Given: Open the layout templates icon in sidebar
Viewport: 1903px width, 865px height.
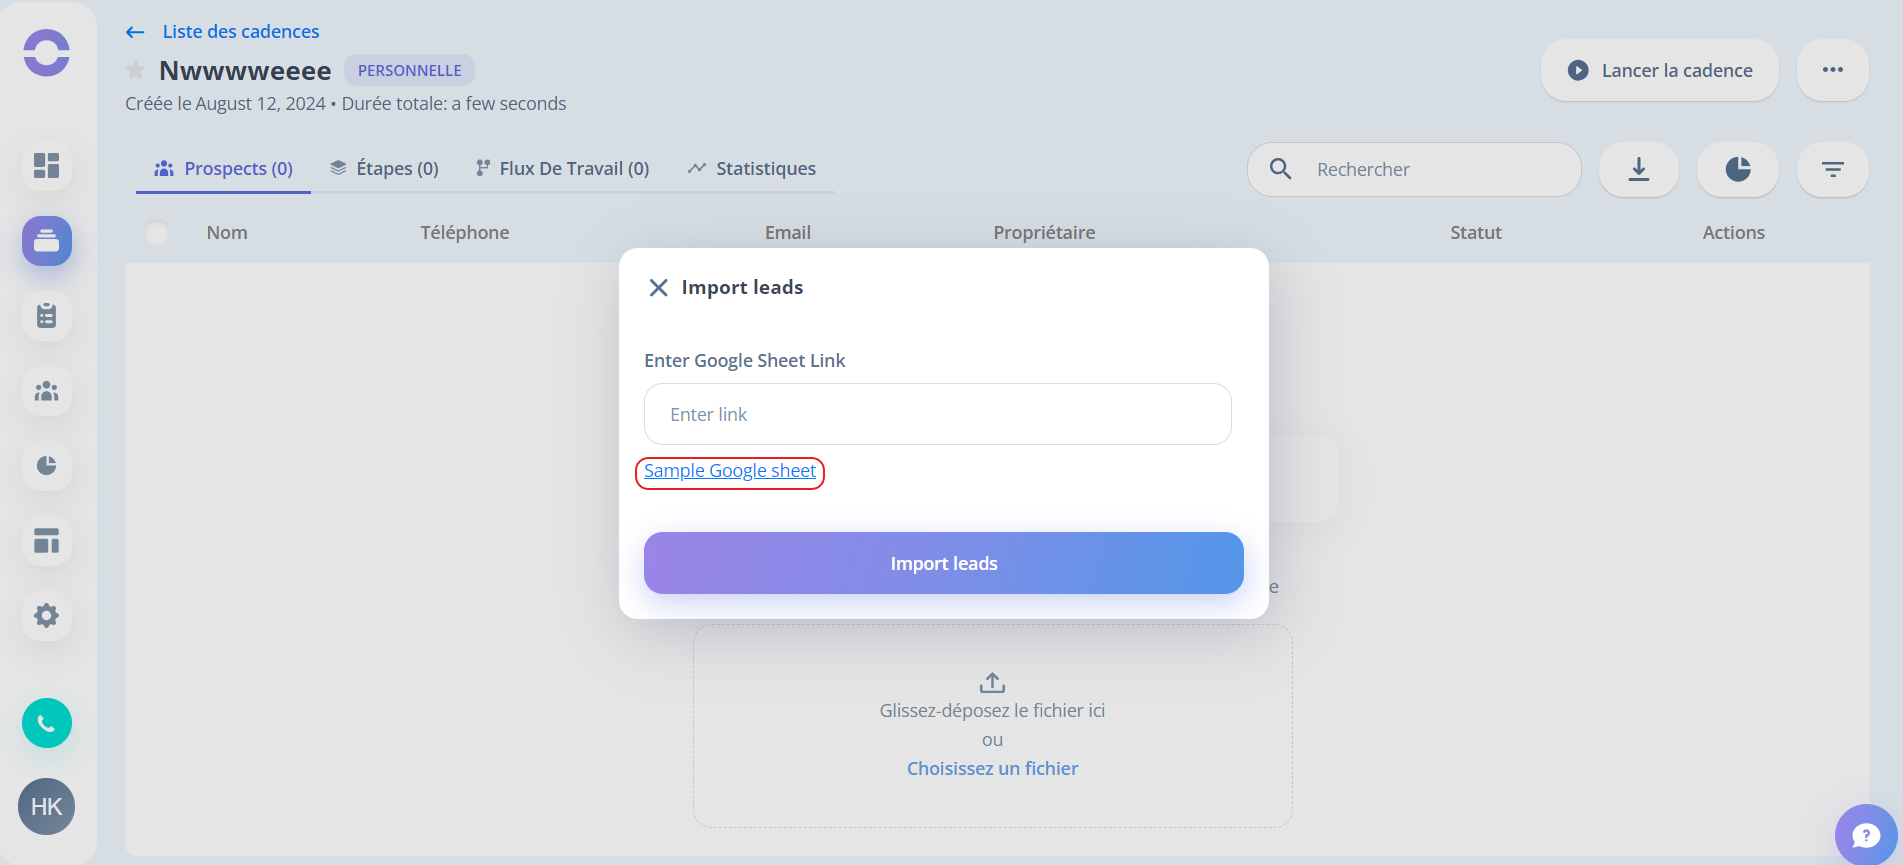Looking at the screenshot, I should (47, 541).
